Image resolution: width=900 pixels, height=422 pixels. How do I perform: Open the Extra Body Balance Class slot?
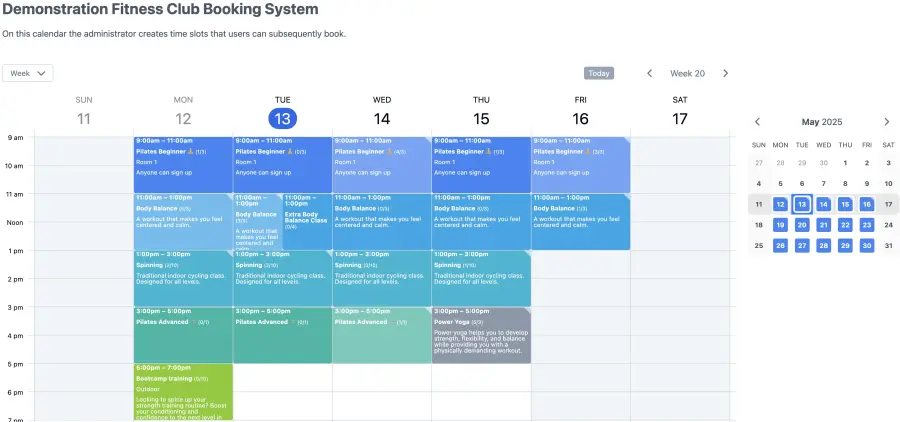point(307,222)
